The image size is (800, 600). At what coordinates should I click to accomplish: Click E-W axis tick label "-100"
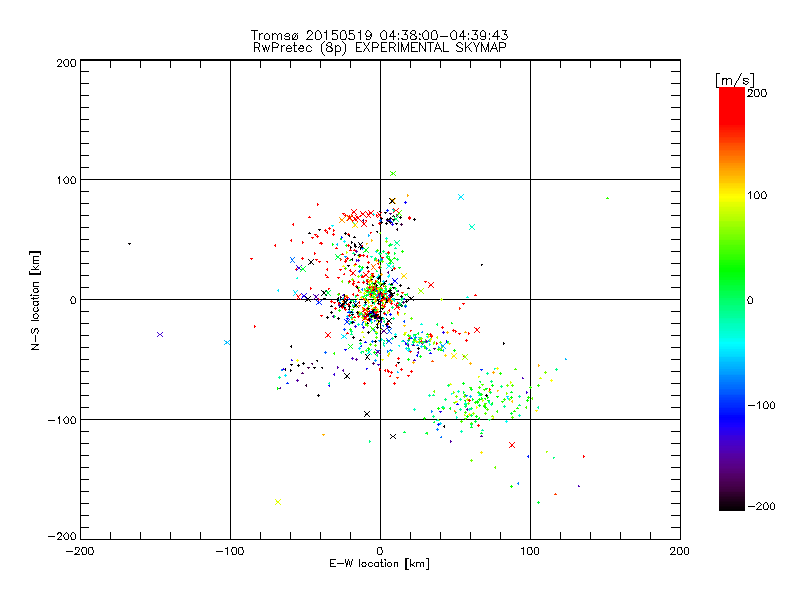pos(230,552)
